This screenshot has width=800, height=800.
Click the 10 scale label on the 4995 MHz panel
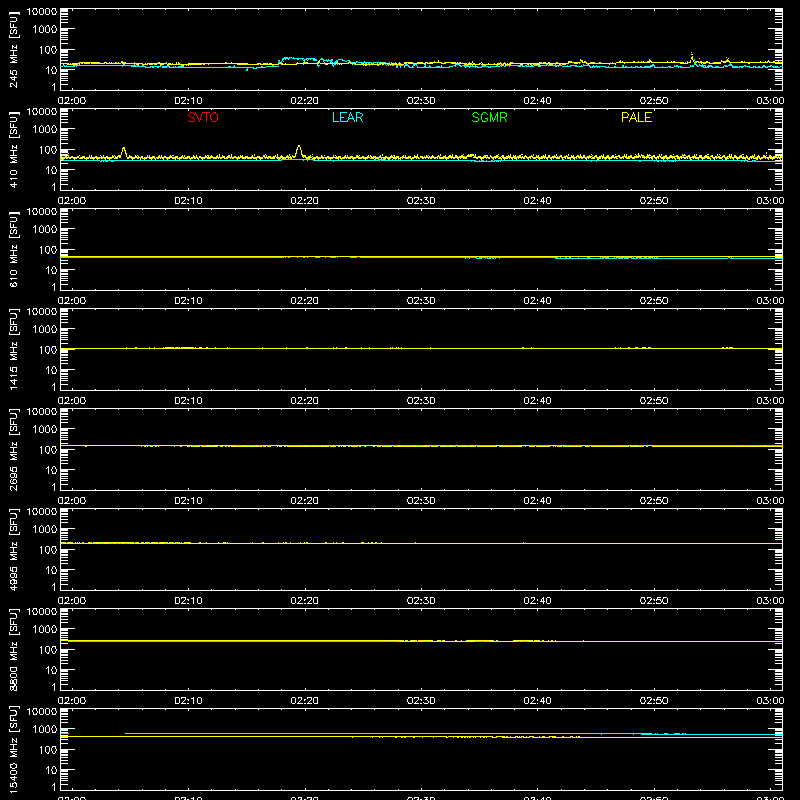point(51,570)
